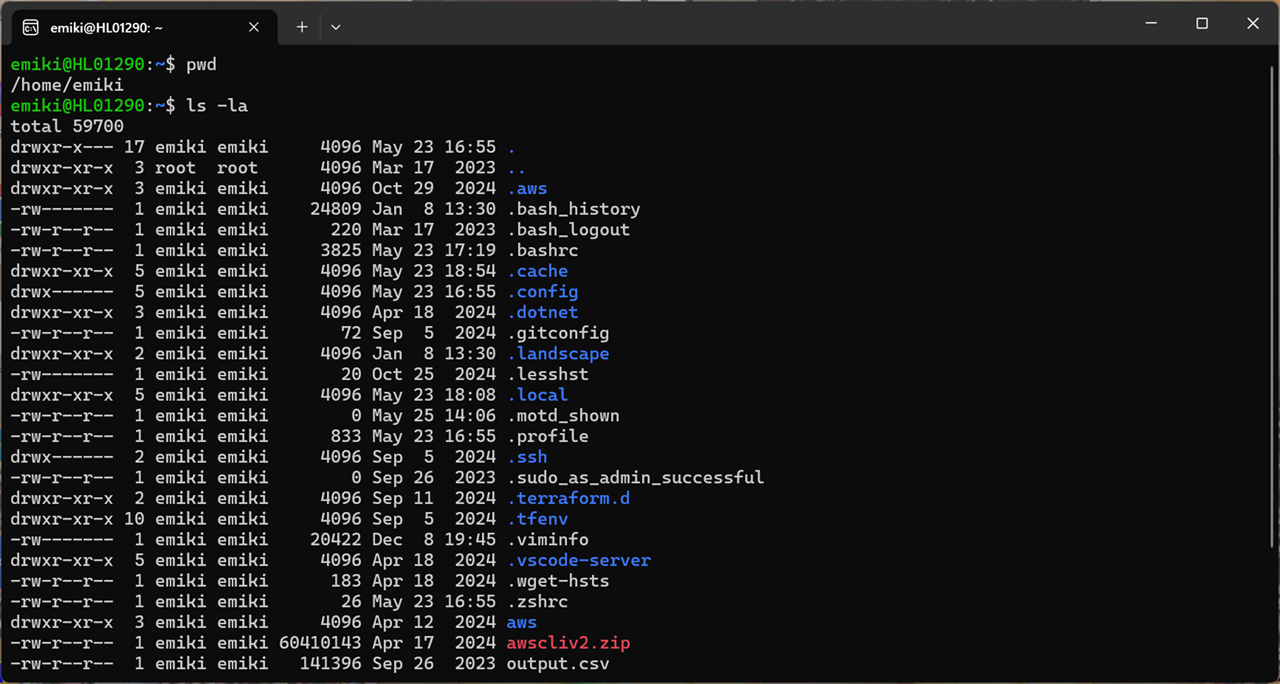Click the .motd_shown file name
This screenshot has height=684, width=1280.
coord(563,416)
